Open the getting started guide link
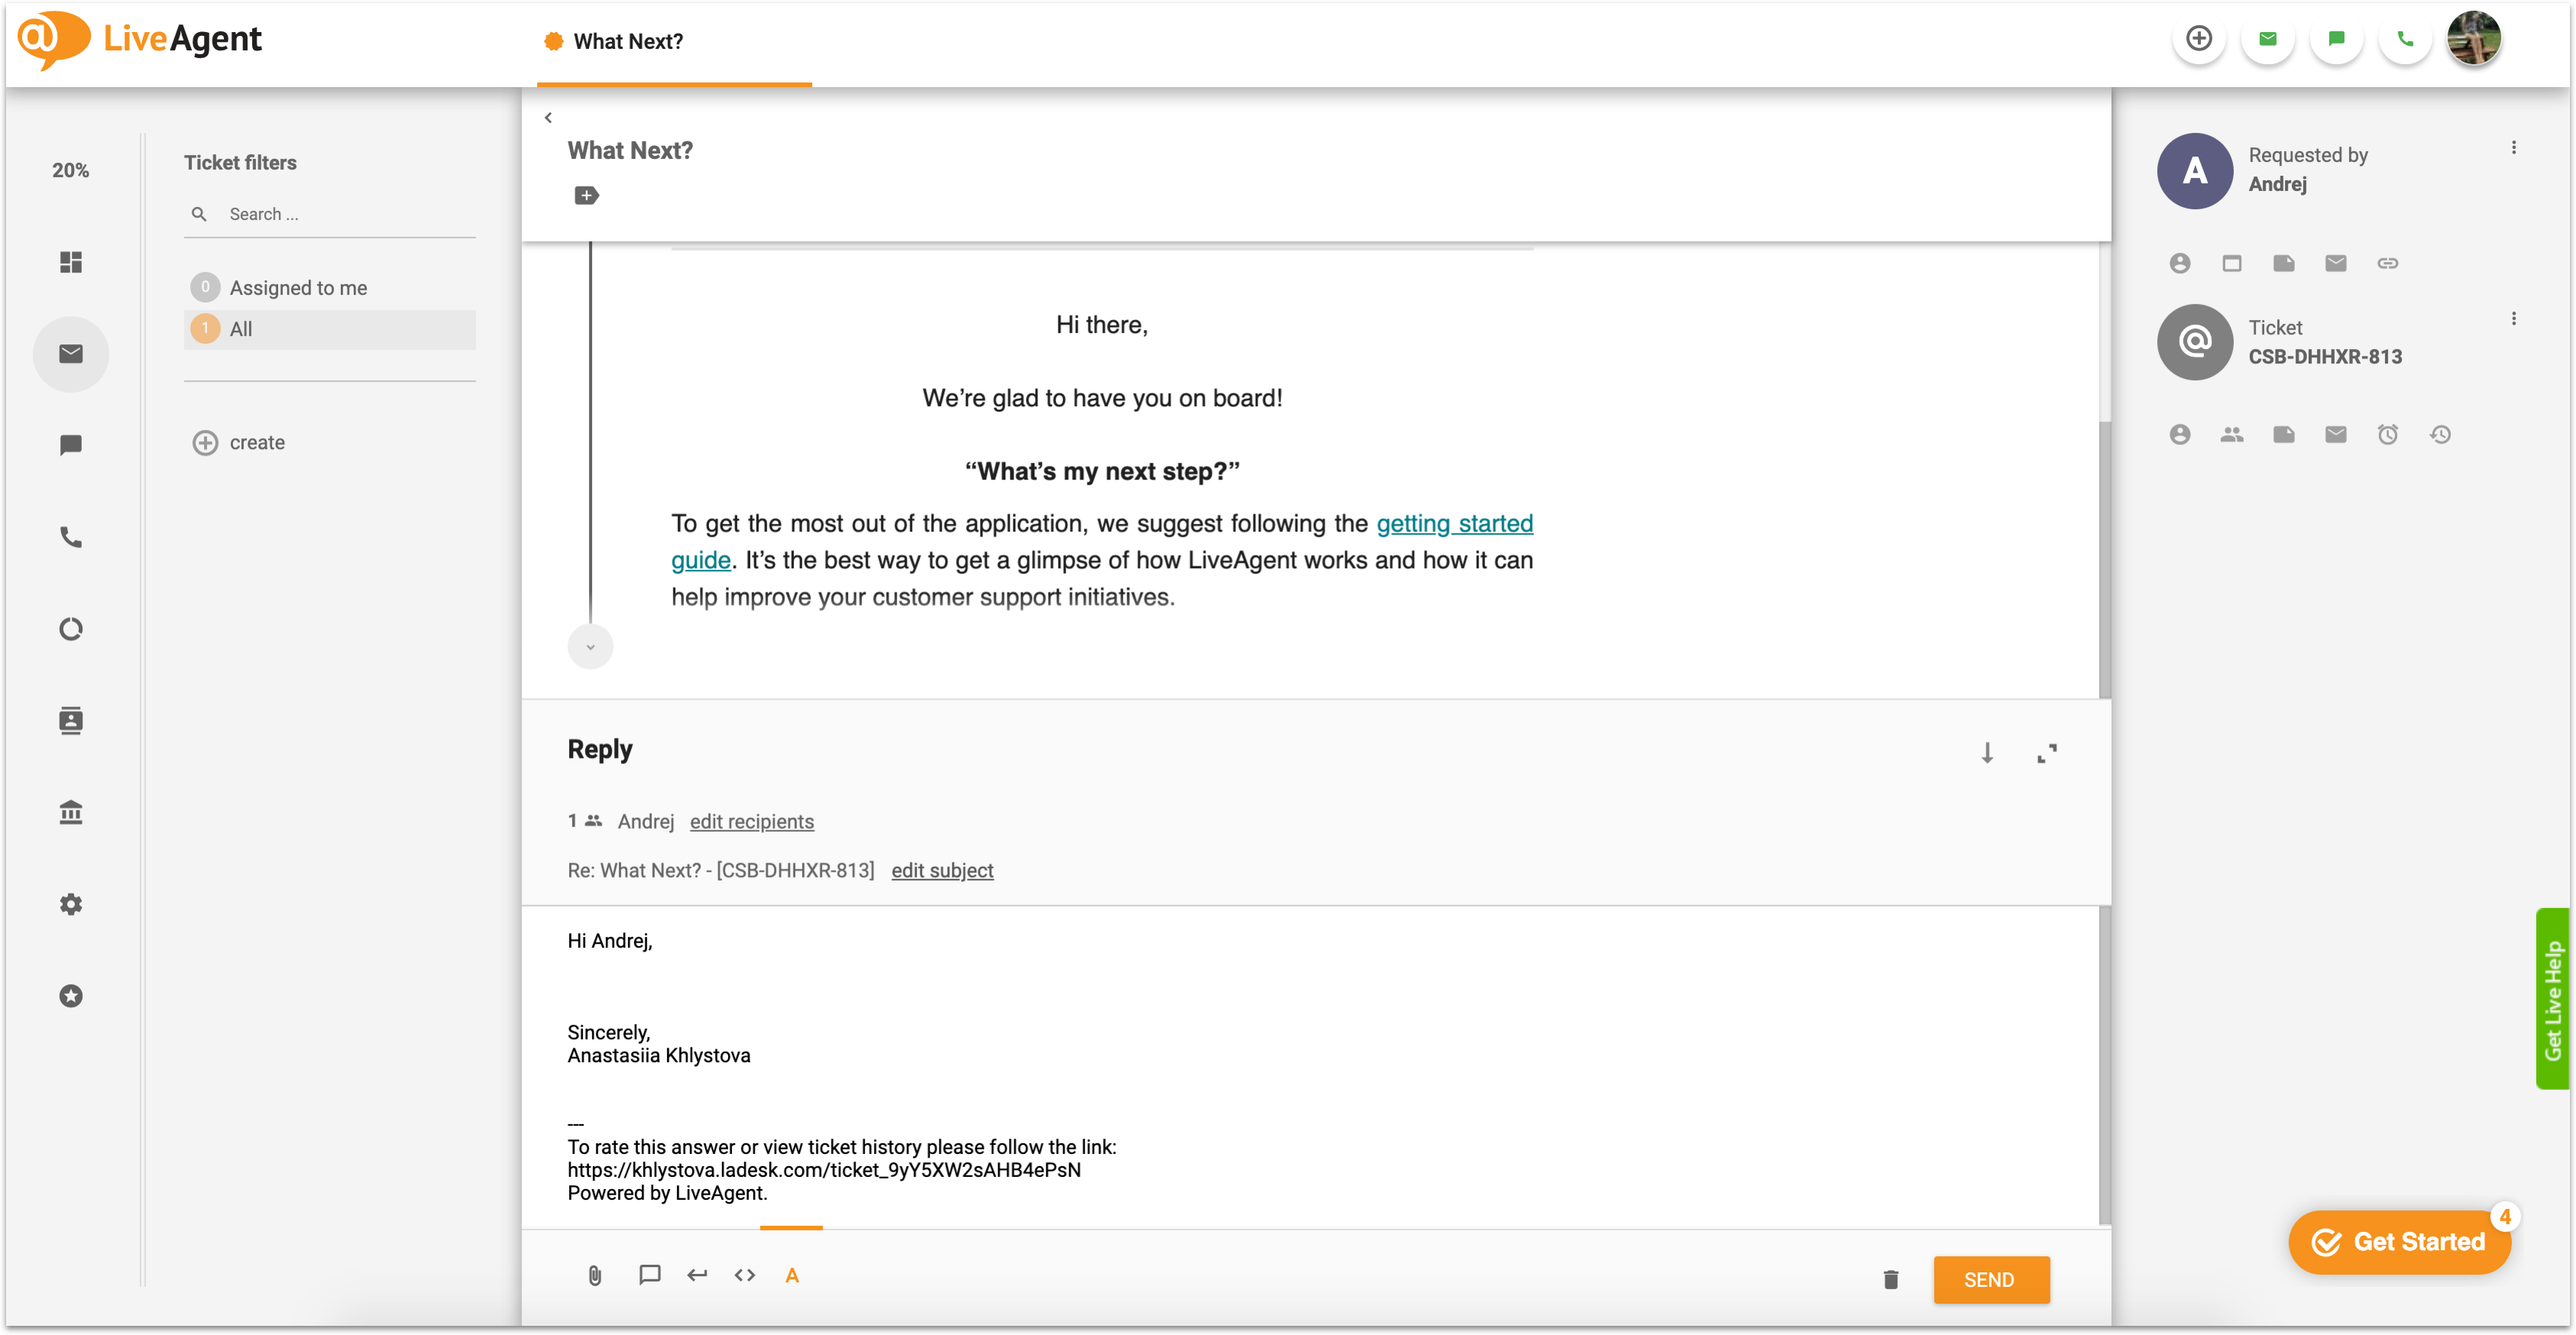 pos(1454,523)
